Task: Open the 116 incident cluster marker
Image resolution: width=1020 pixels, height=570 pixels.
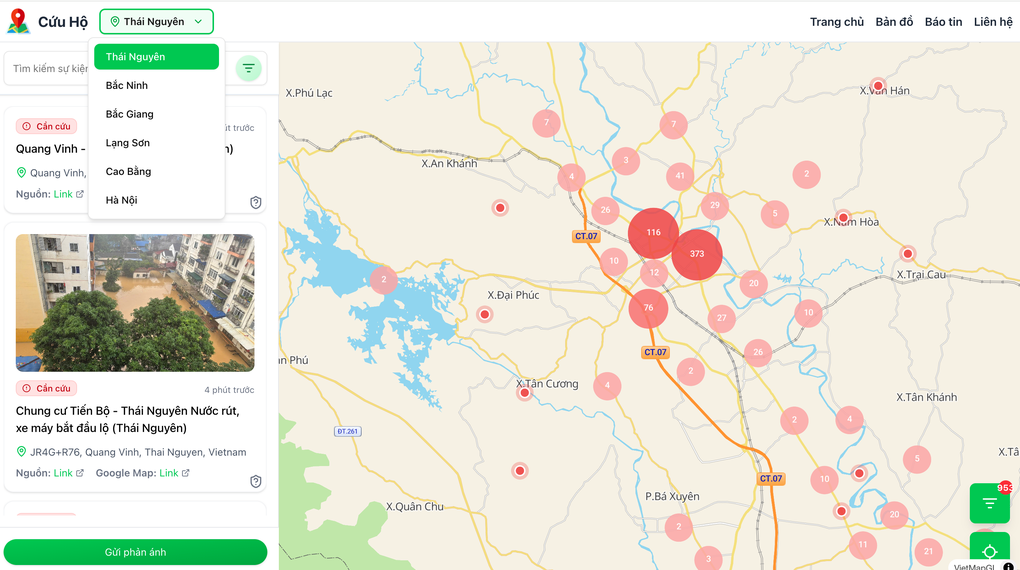Action: coord(653,232)
